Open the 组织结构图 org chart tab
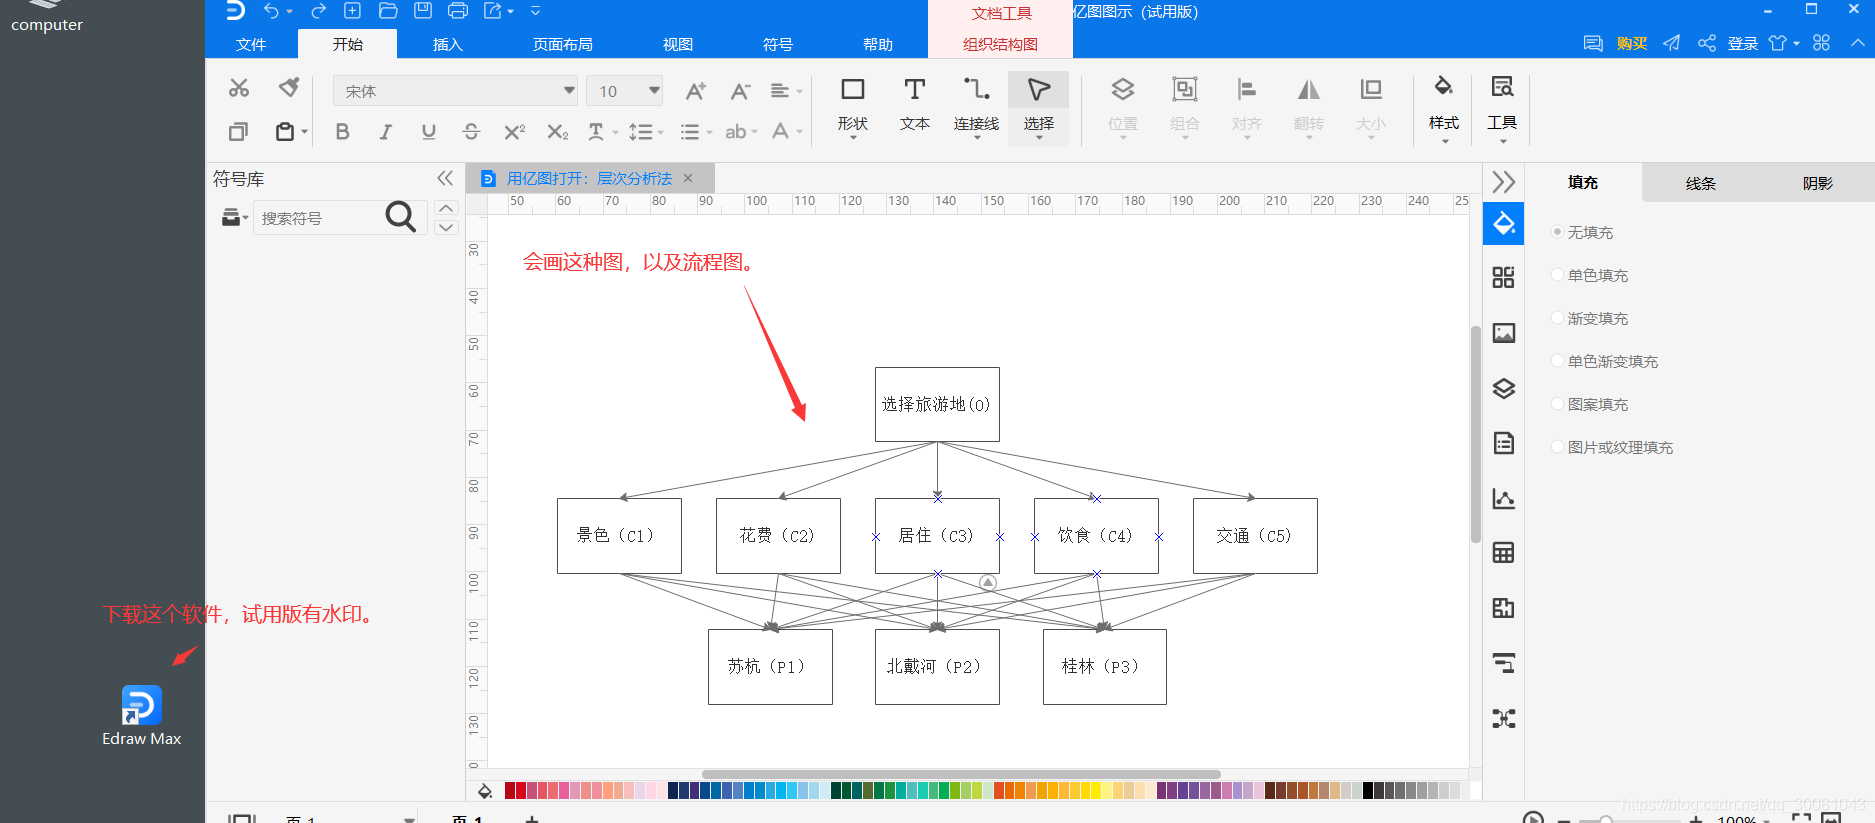 [x=1000, y=44]
